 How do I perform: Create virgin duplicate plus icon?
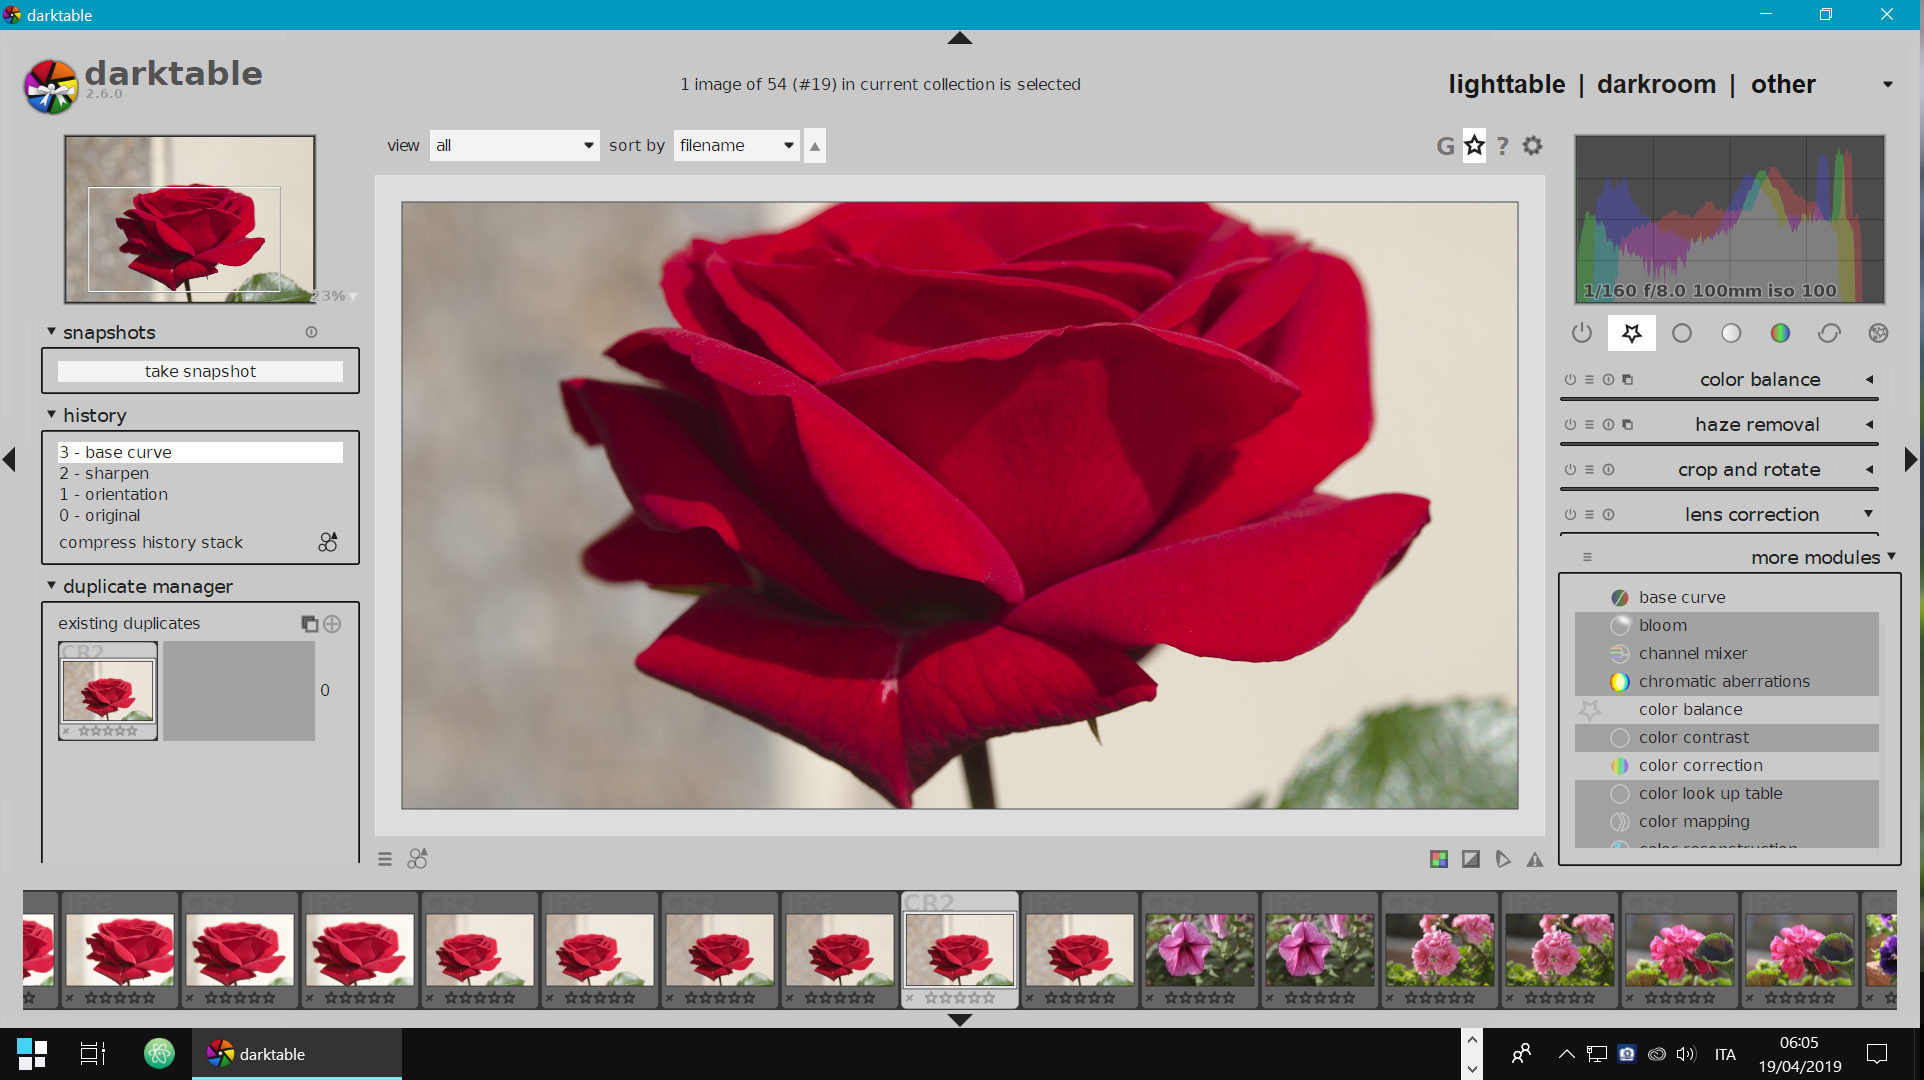(332, 624)
